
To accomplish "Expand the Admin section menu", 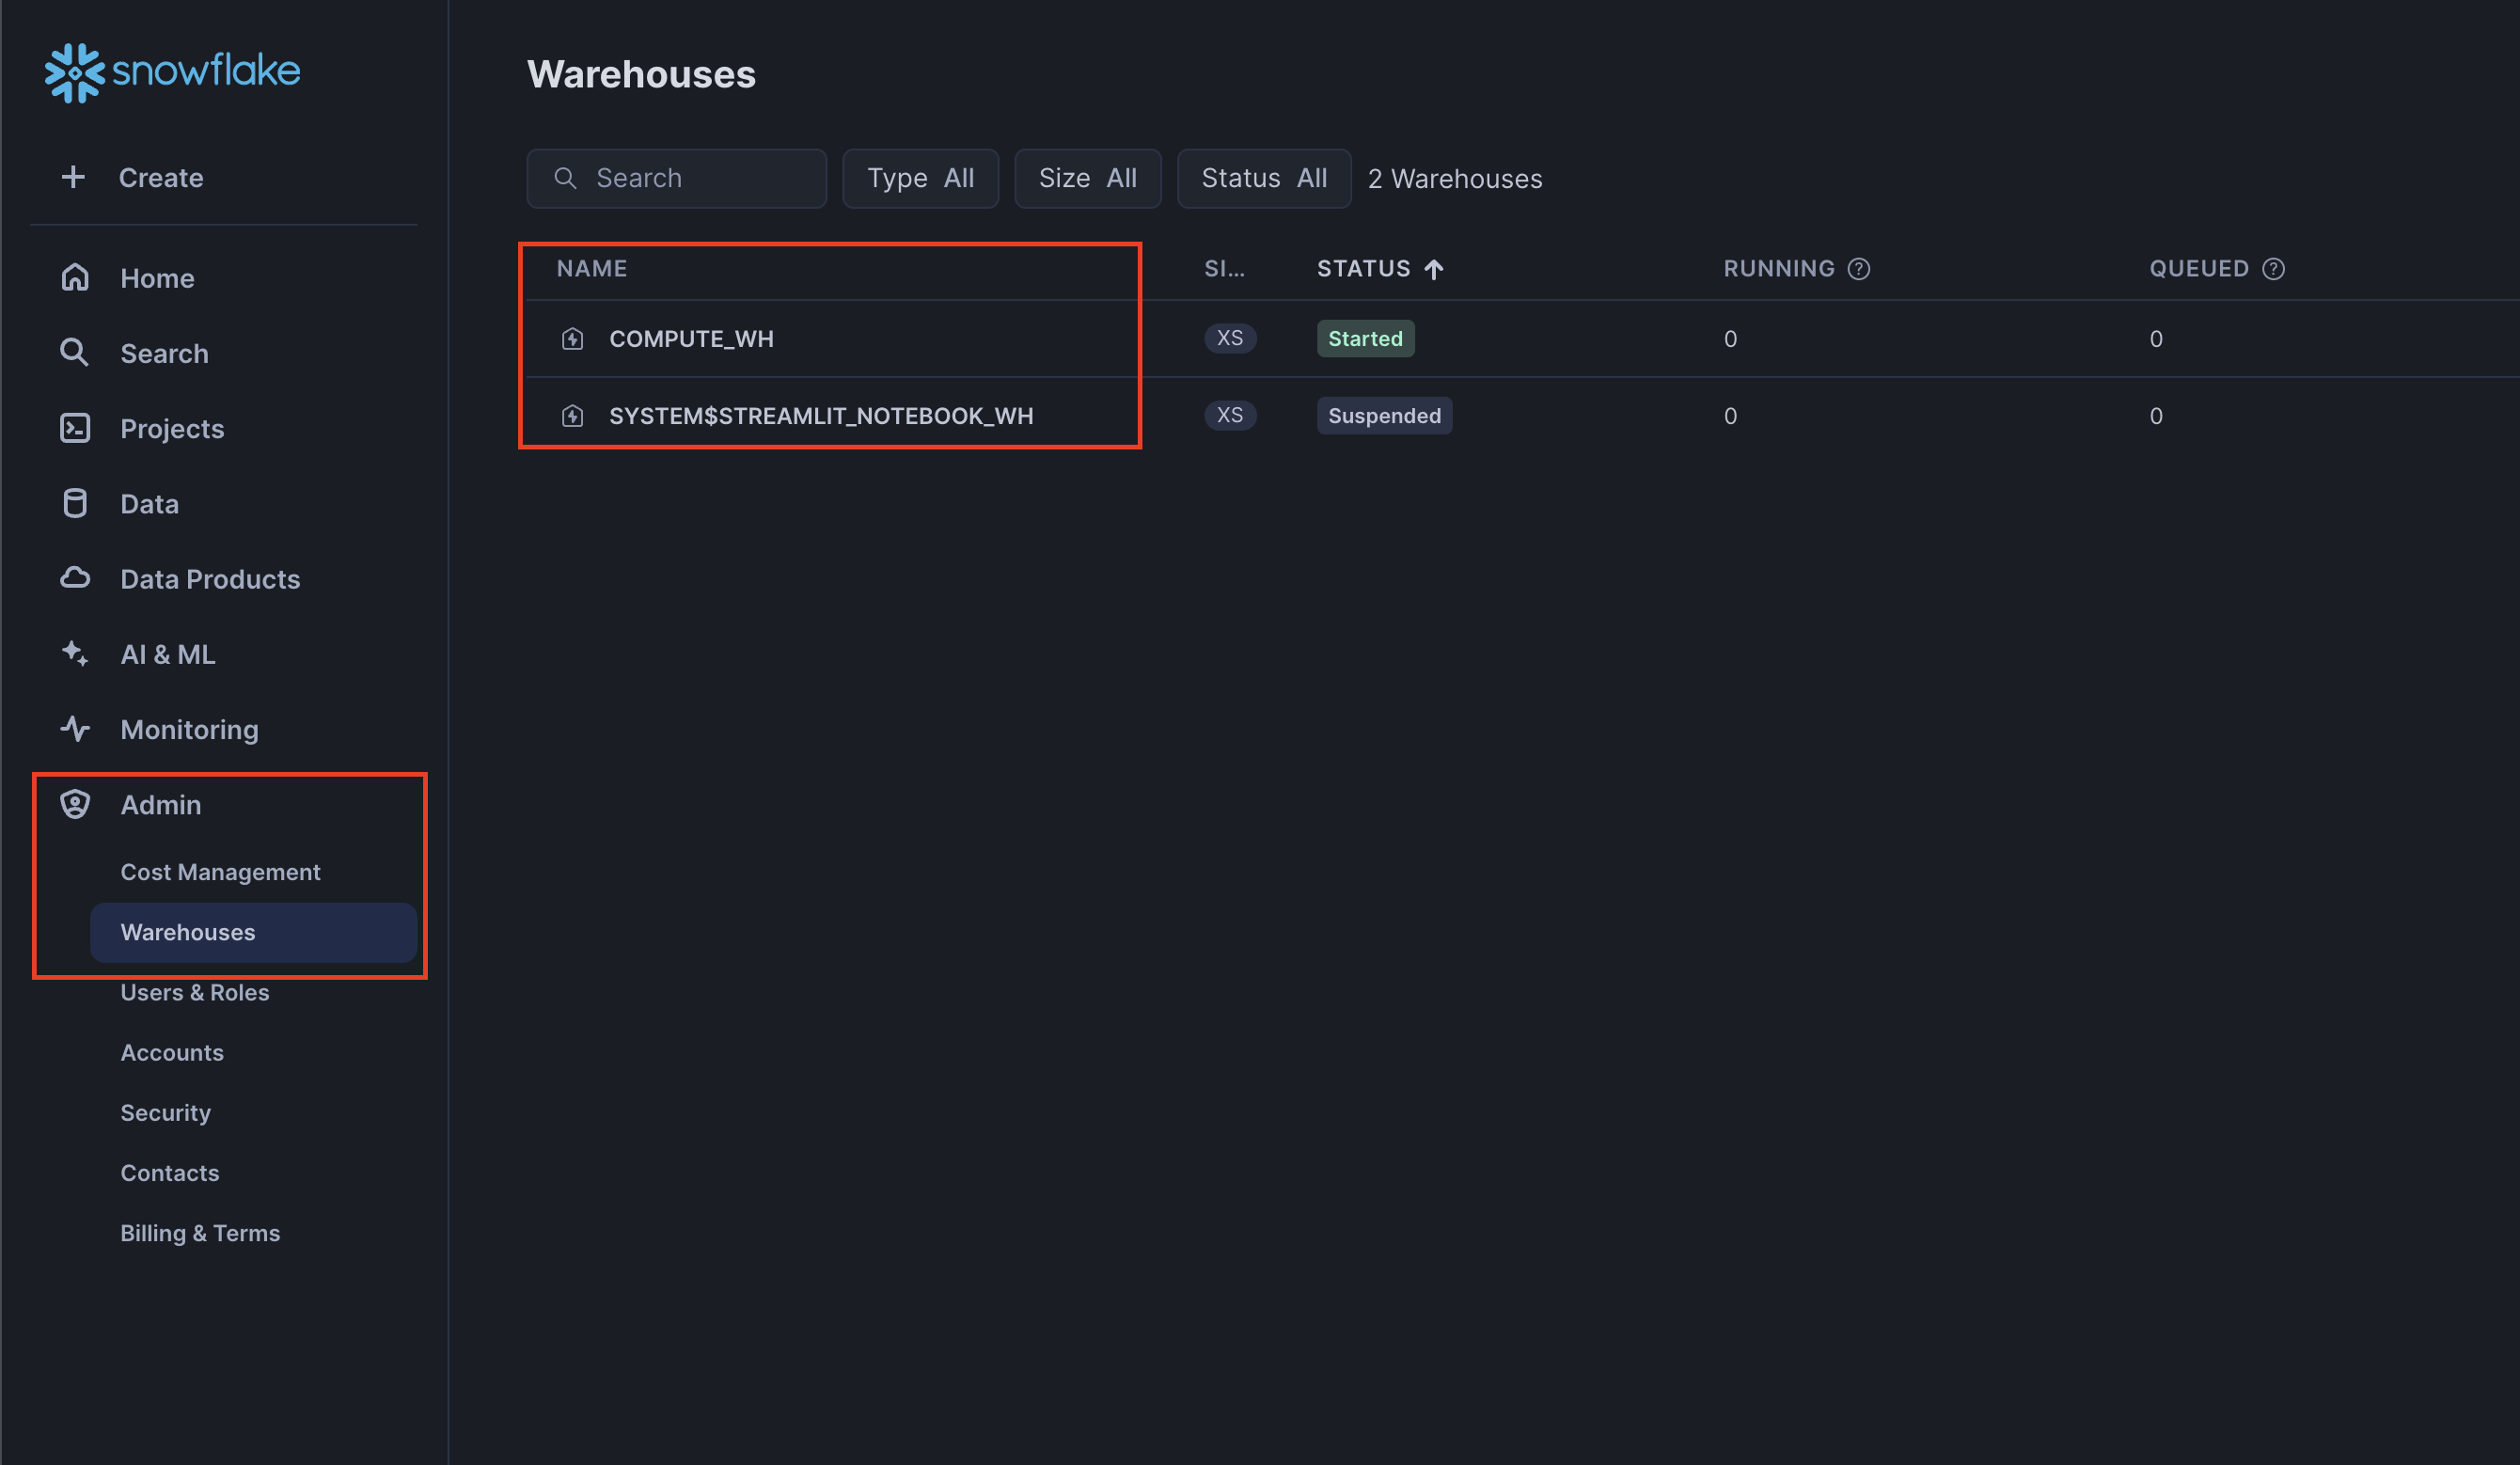I will 161,804.
